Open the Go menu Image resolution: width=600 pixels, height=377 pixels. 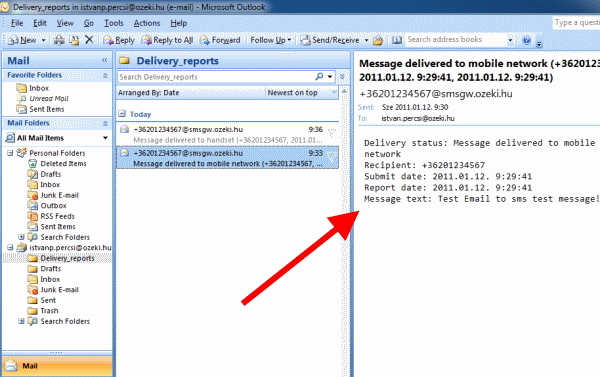[89, 23]
